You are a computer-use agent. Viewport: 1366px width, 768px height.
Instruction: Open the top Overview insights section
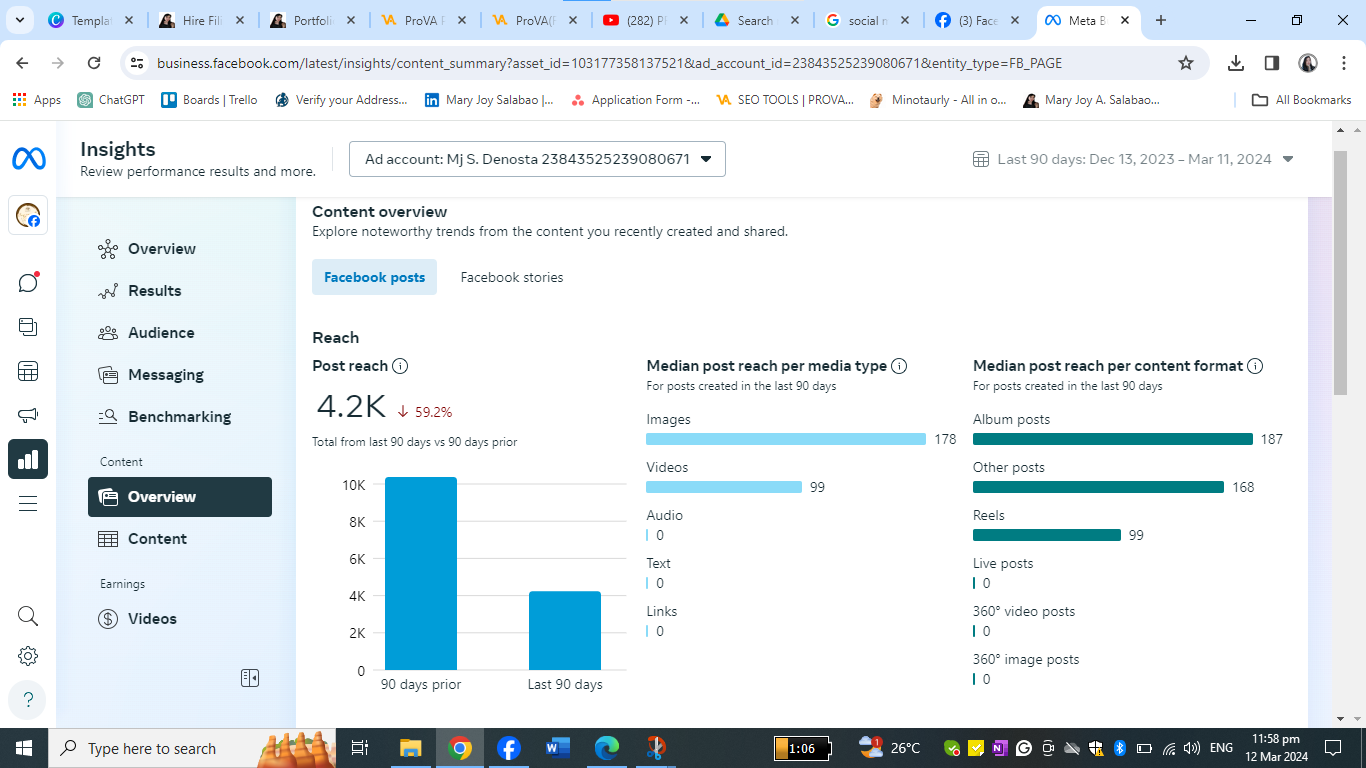[x=180, y=249]
